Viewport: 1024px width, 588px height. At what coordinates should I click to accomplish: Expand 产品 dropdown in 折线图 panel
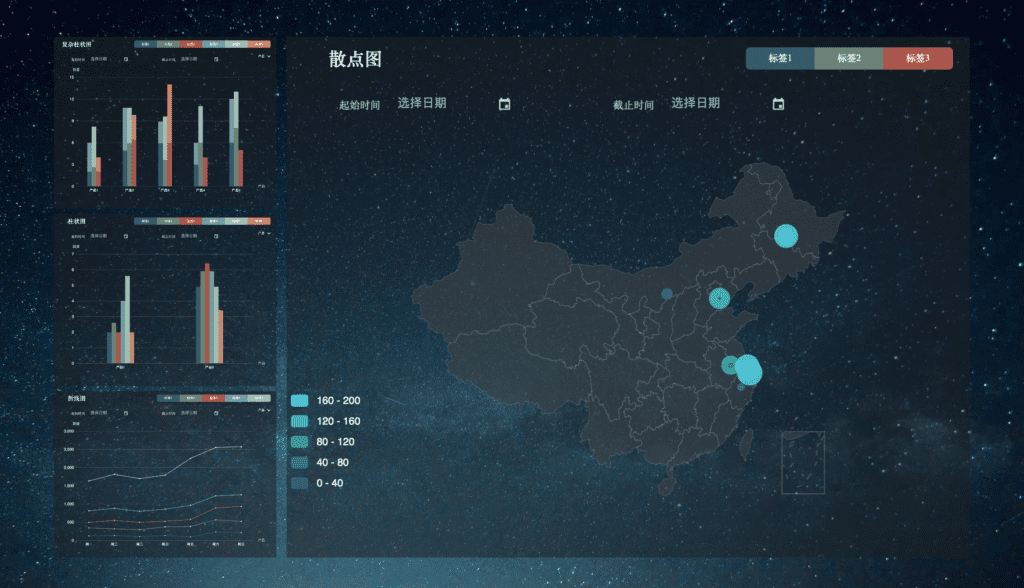(x=264, y=410)
